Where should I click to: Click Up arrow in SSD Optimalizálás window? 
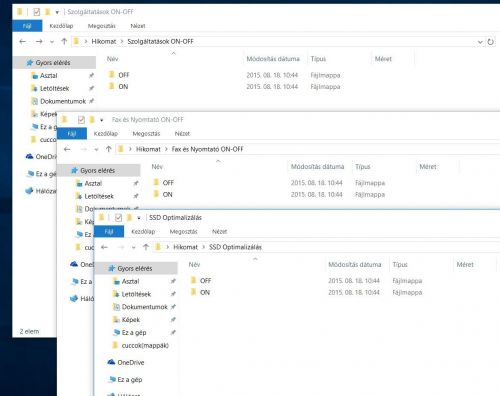(x=146, y=247)
